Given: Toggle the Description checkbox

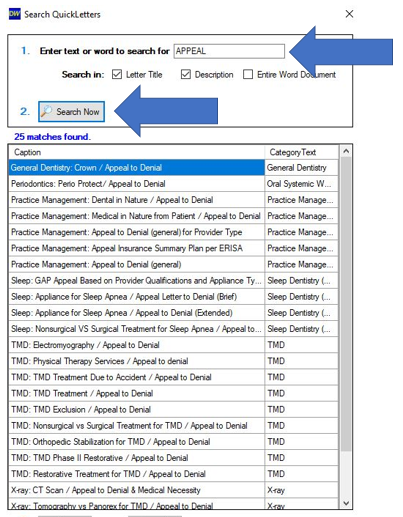Looking at the screenshot, I should point(186,74).
